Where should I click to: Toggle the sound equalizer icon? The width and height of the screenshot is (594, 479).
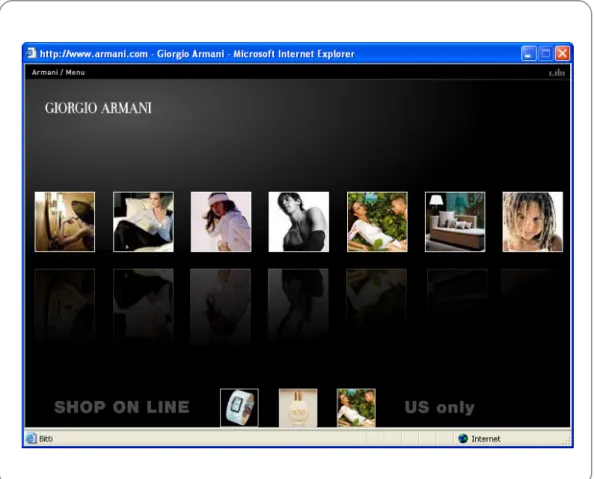557,73
